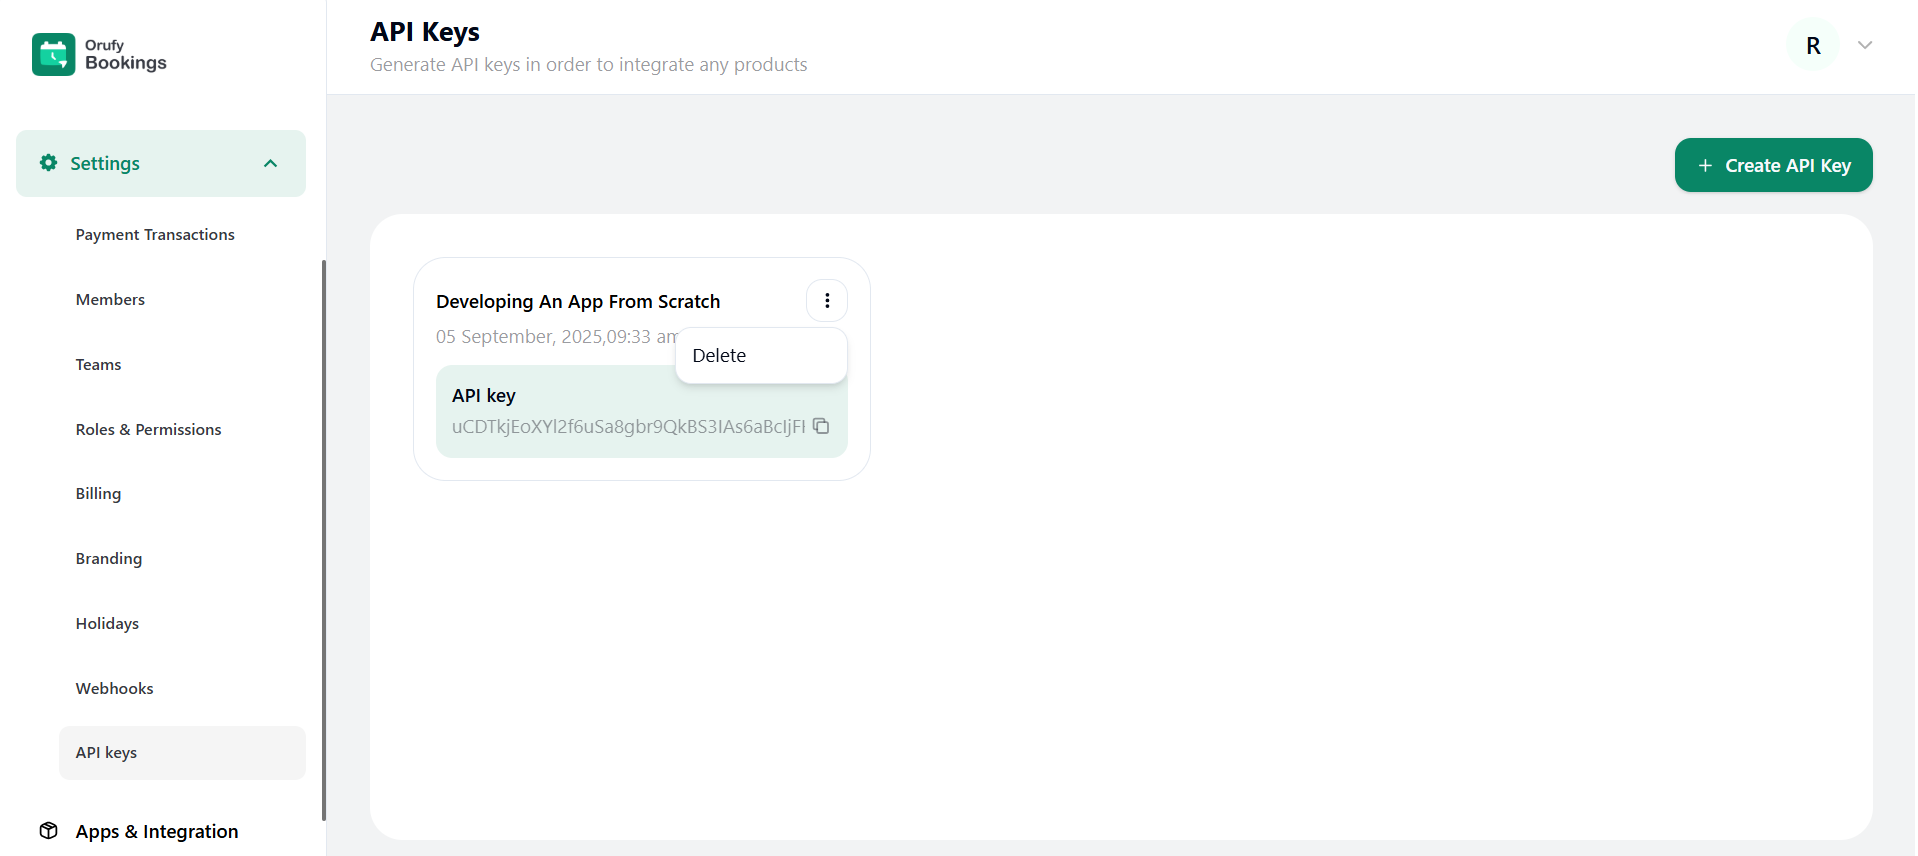Image resolution: width=1918 pixels, height=856 pixels.
Task: Navigate to Roles & Permissions
Action: click(x=148, y=430)
